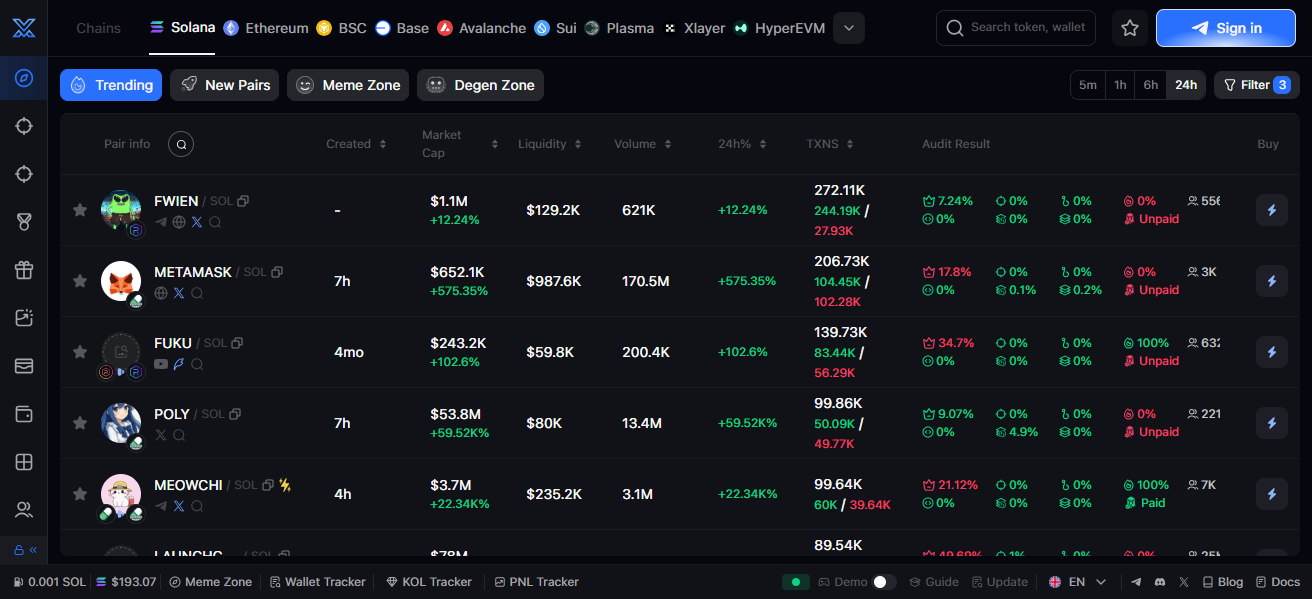Sort the table by Market Cap
This screenshot has height=599, width=1312.
click(x=458, y=144)
